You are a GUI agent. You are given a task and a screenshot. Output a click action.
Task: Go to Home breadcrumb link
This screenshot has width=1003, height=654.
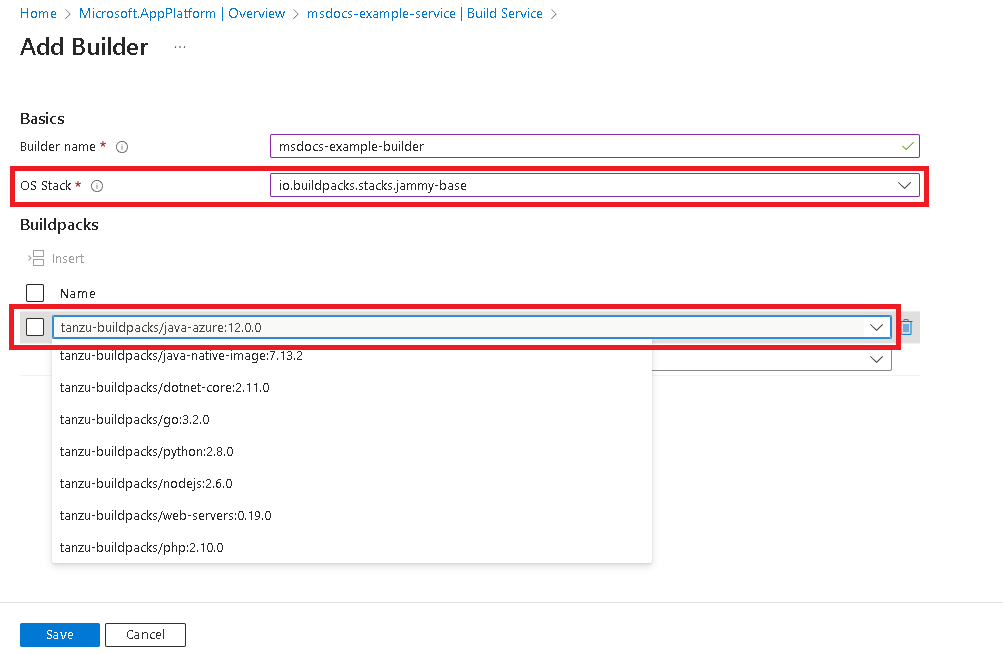coord(38,13)
